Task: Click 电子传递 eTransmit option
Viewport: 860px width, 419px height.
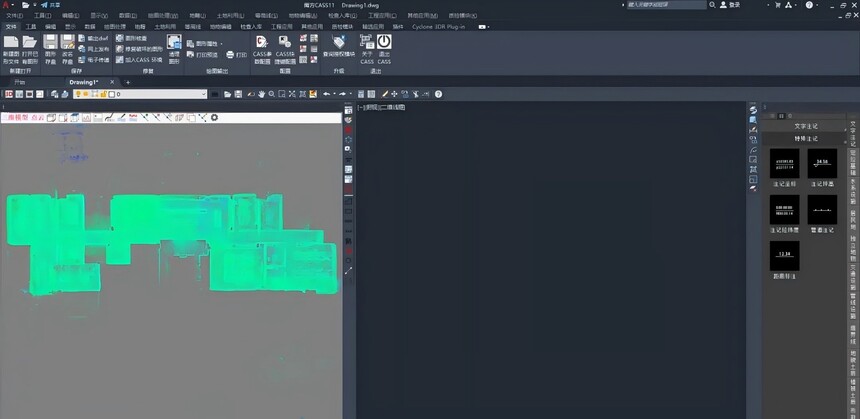Action: (94, 59)
